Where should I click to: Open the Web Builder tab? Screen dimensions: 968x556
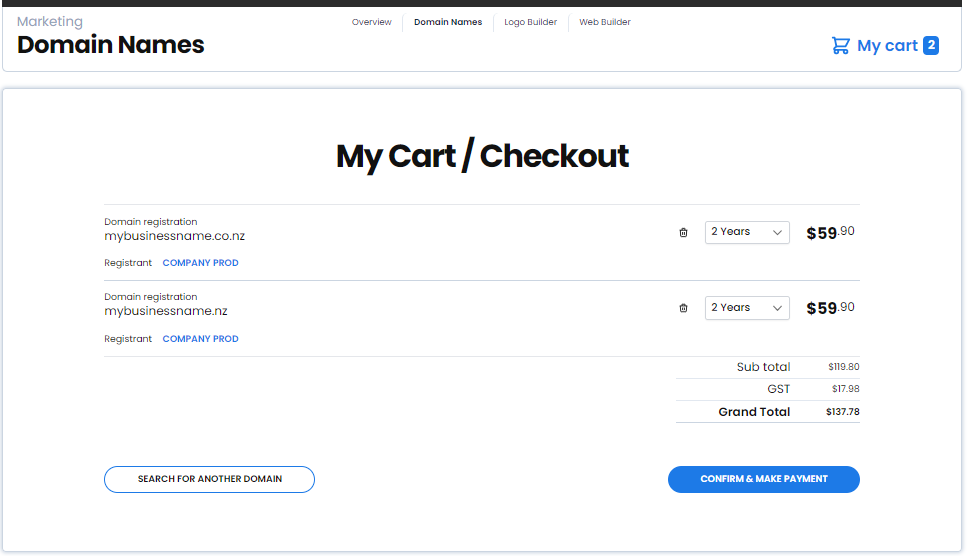[x=605, y=22]
